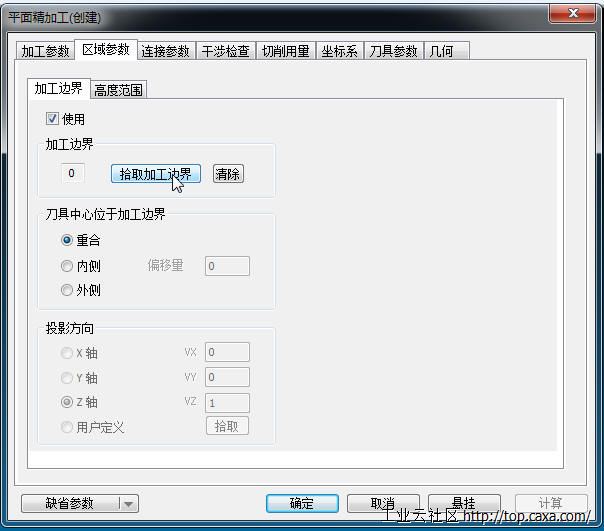Select the 重合 radio option

pyautogui.click(x=67, y=240)
